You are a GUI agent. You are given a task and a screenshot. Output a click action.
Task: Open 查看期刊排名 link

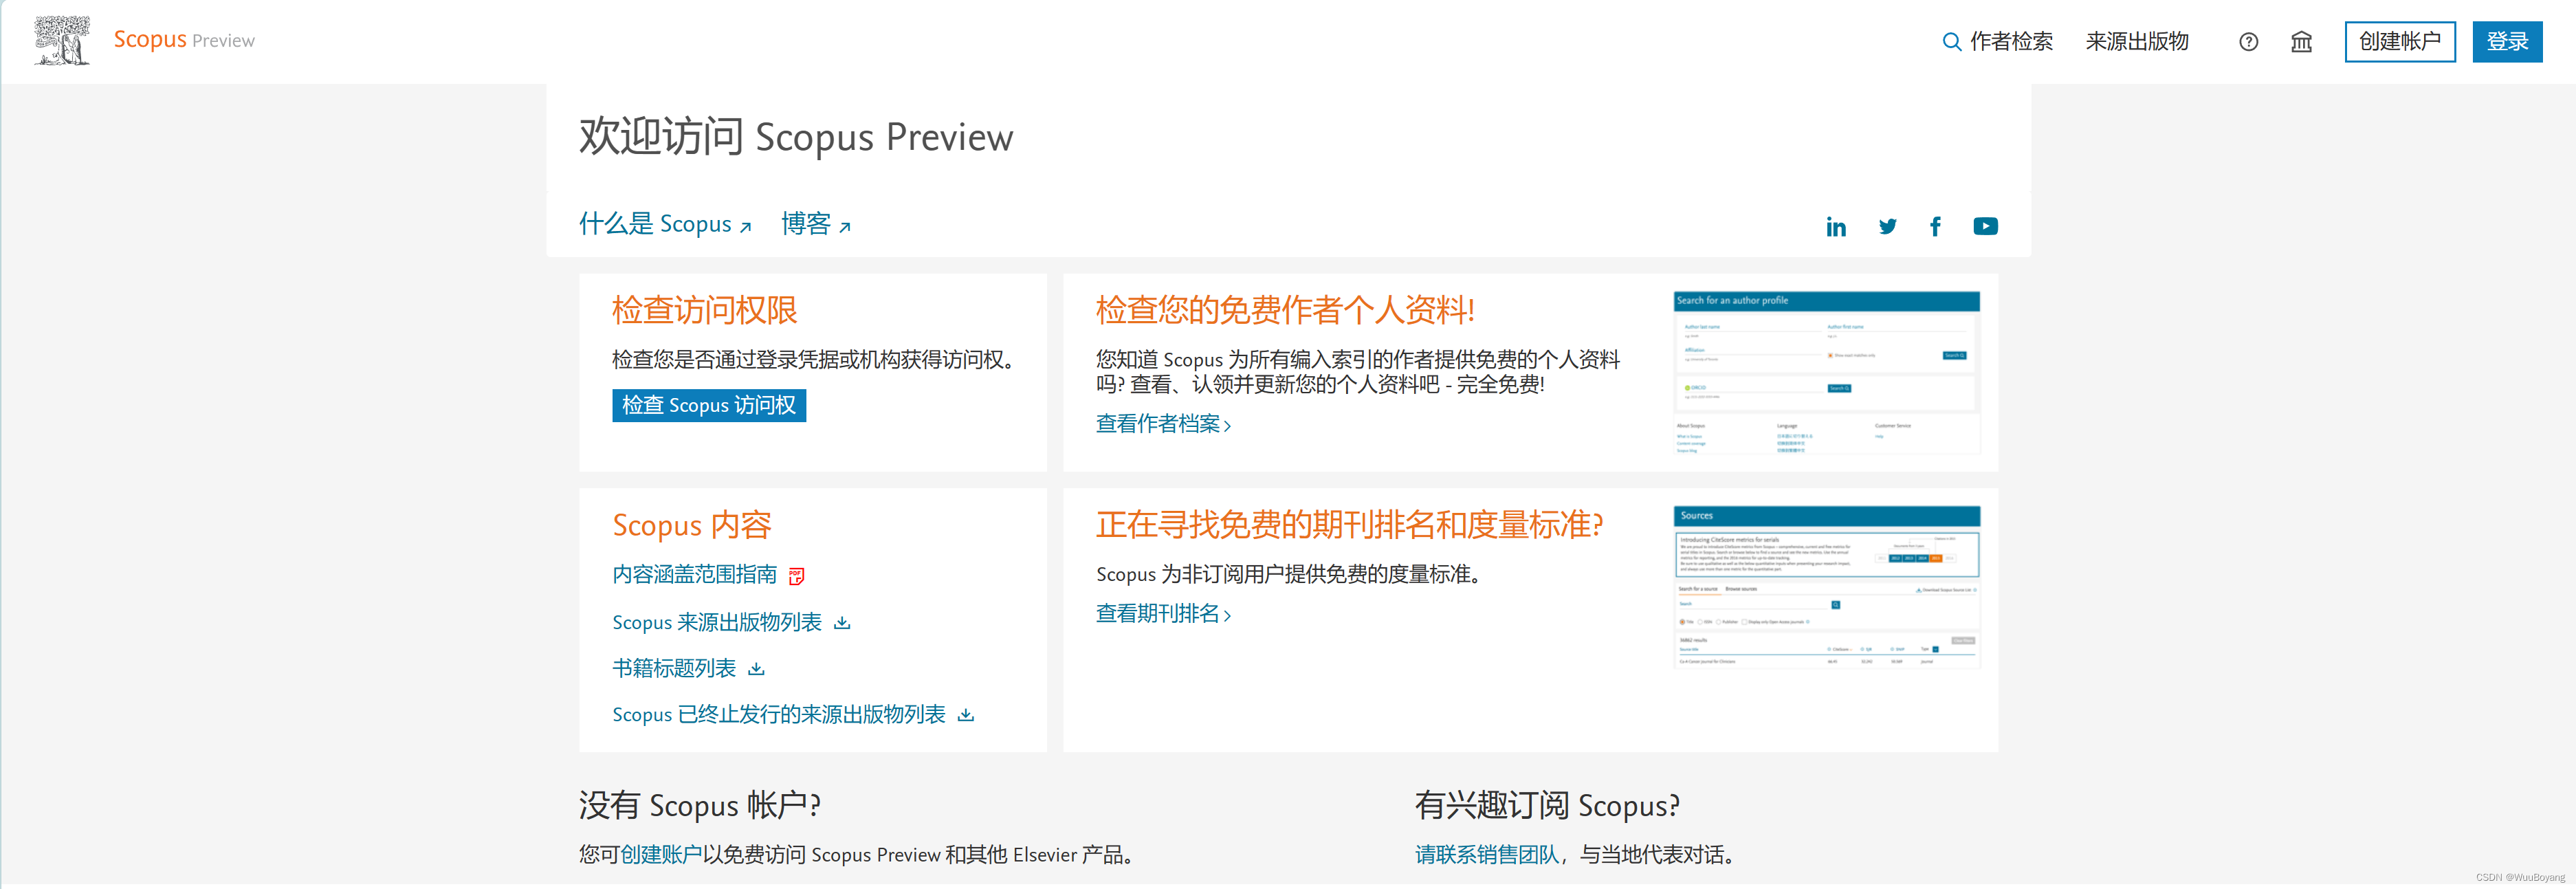pyautogui.click(x=1162, y=614)
